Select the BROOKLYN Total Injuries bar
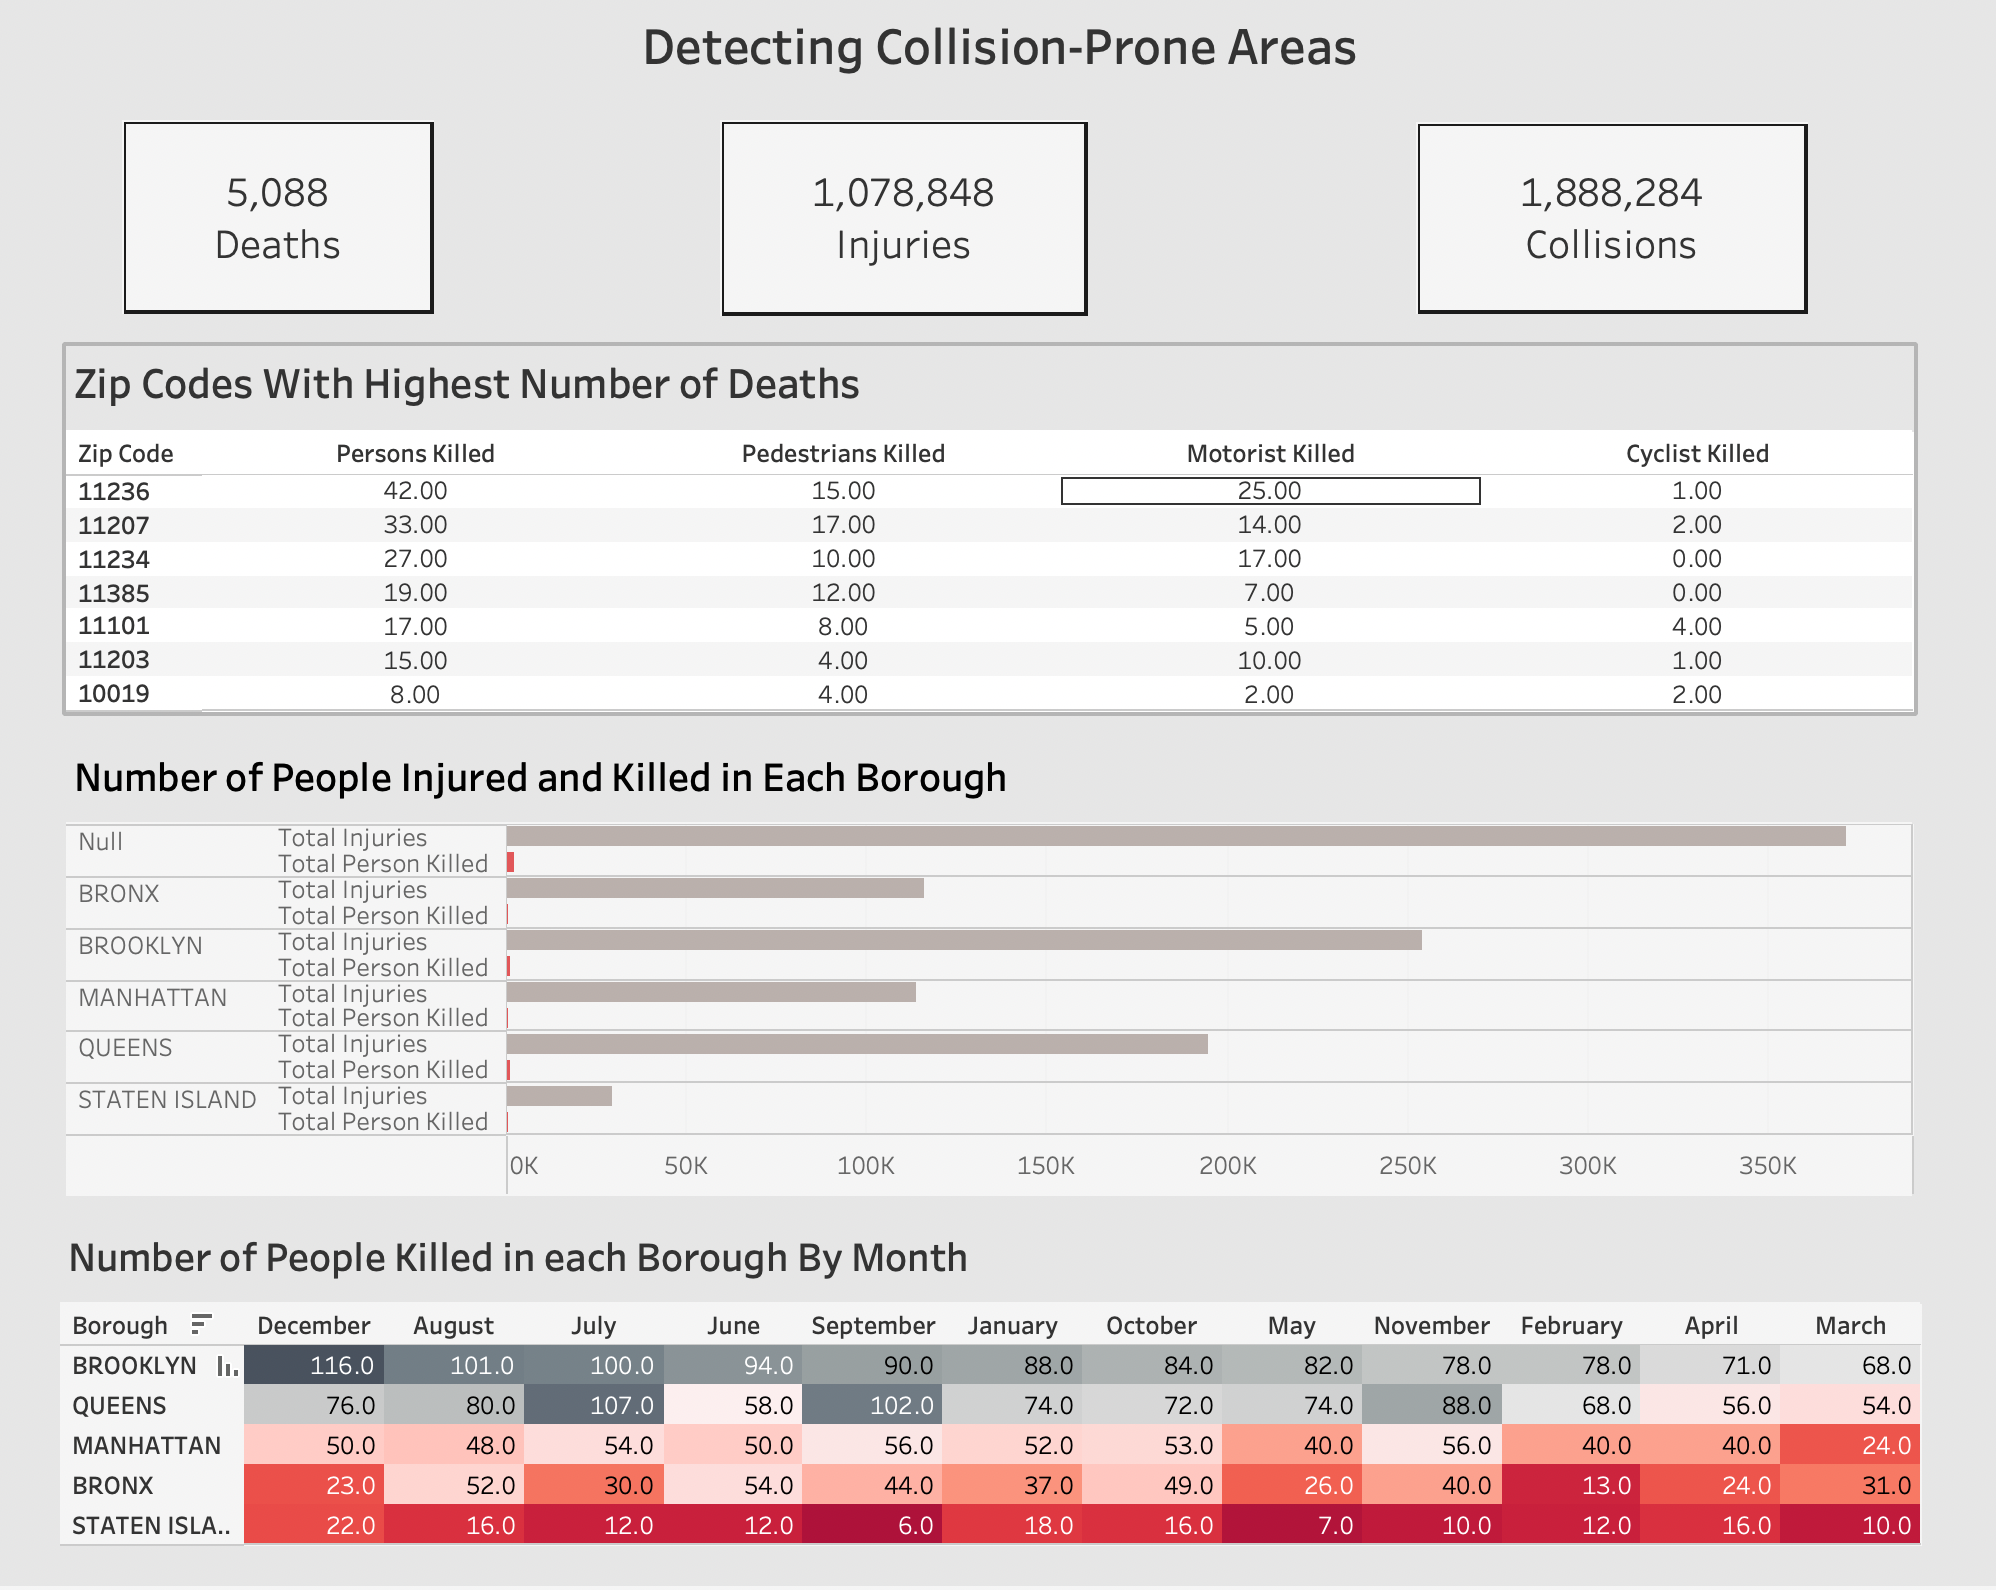This screenshot has width=1996, height=1590. pos(964,940)
